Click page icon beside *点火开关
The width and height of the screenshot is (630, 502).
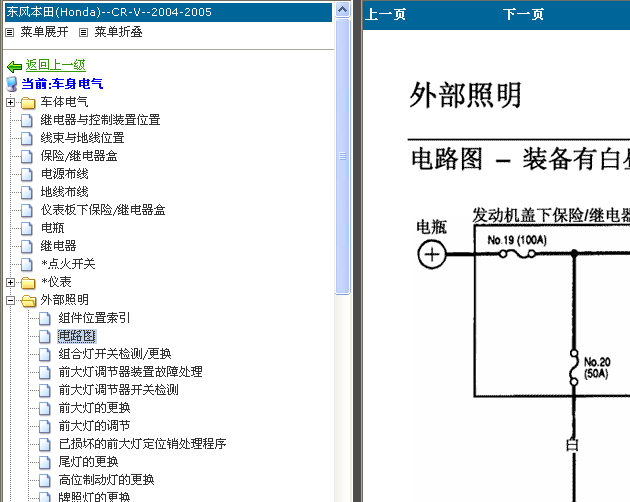pos(27,264)
